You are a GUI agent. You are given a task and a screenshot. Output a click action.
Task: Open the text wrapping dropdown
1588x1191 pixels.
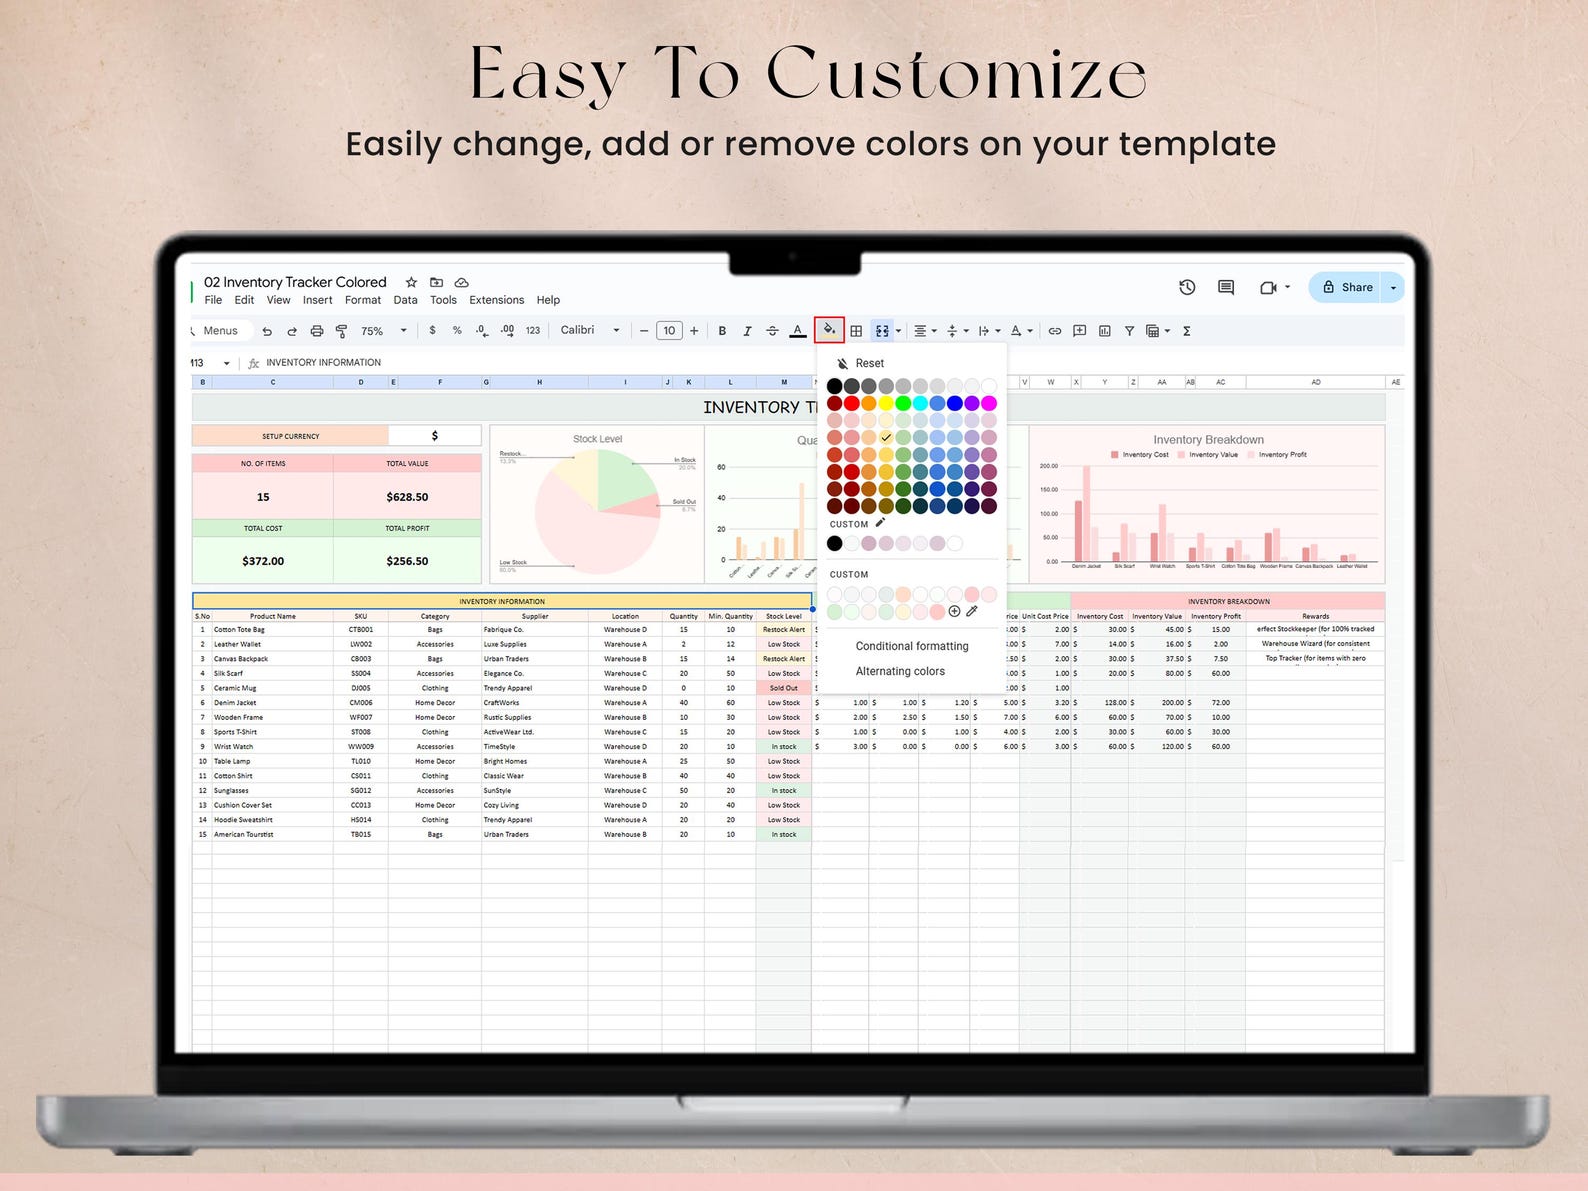pyautogui.click(x=989, y=331)
